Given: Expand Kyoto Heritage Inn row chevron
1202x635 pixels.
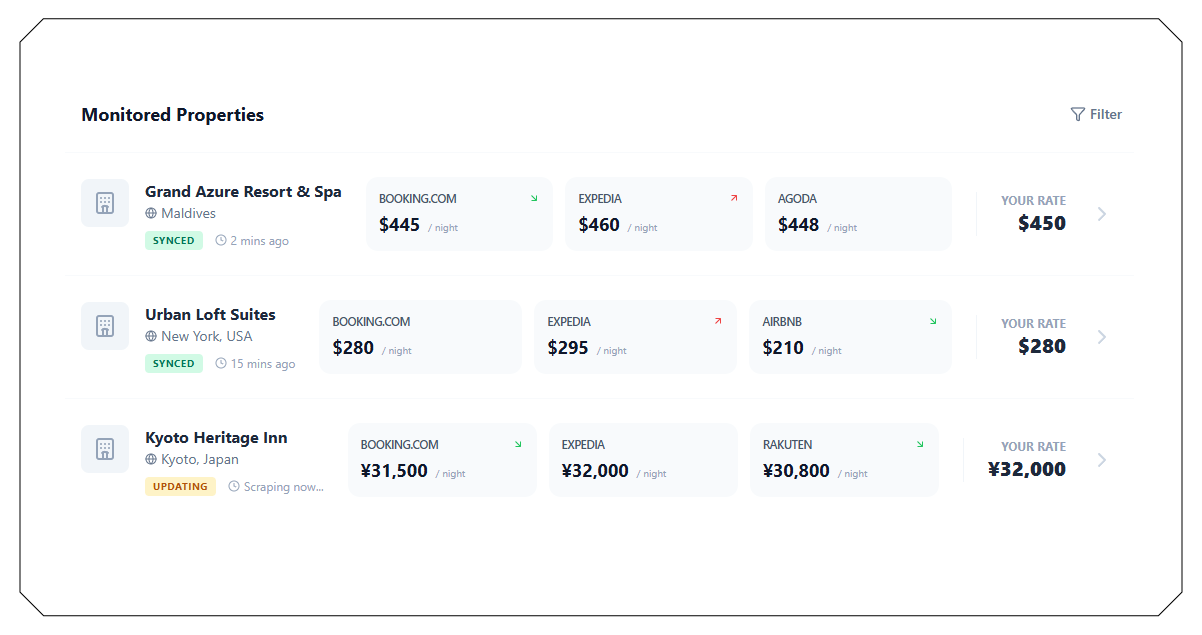Looking at the screenshot, I should [x=1101, y=460].
